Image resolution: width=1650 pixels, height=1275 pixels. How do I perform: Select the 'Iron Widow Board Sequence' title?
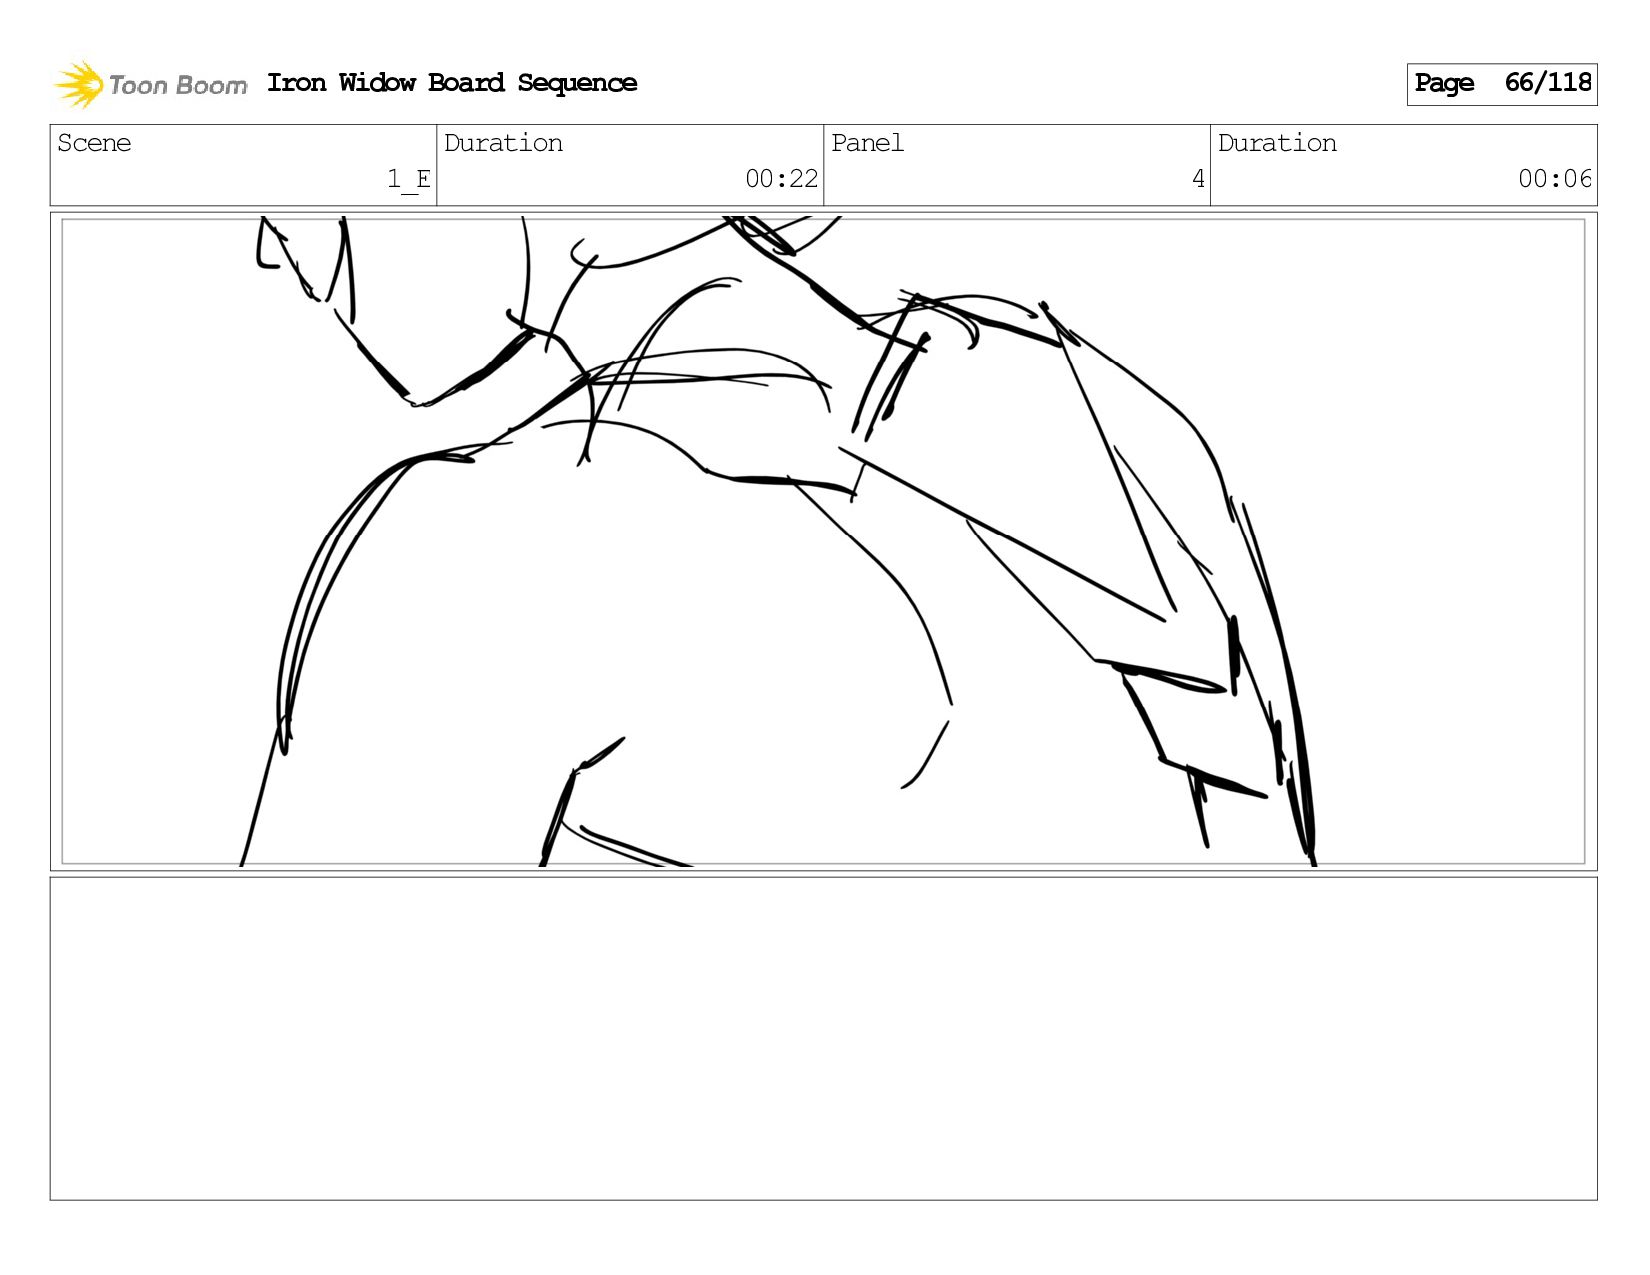pyautogui.click(x=452, y=83)
